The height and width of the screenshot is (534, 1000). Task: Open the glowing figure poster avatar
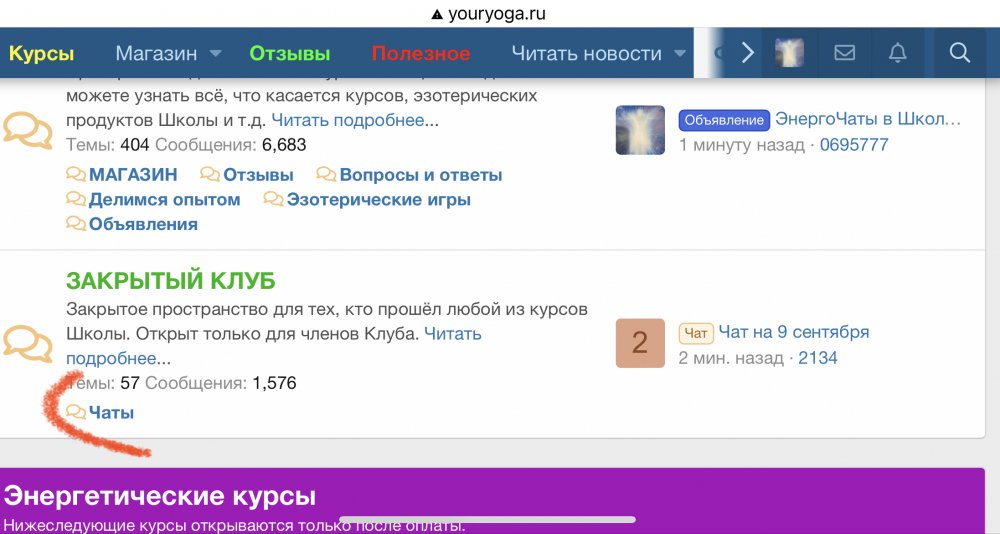[640, 131]
